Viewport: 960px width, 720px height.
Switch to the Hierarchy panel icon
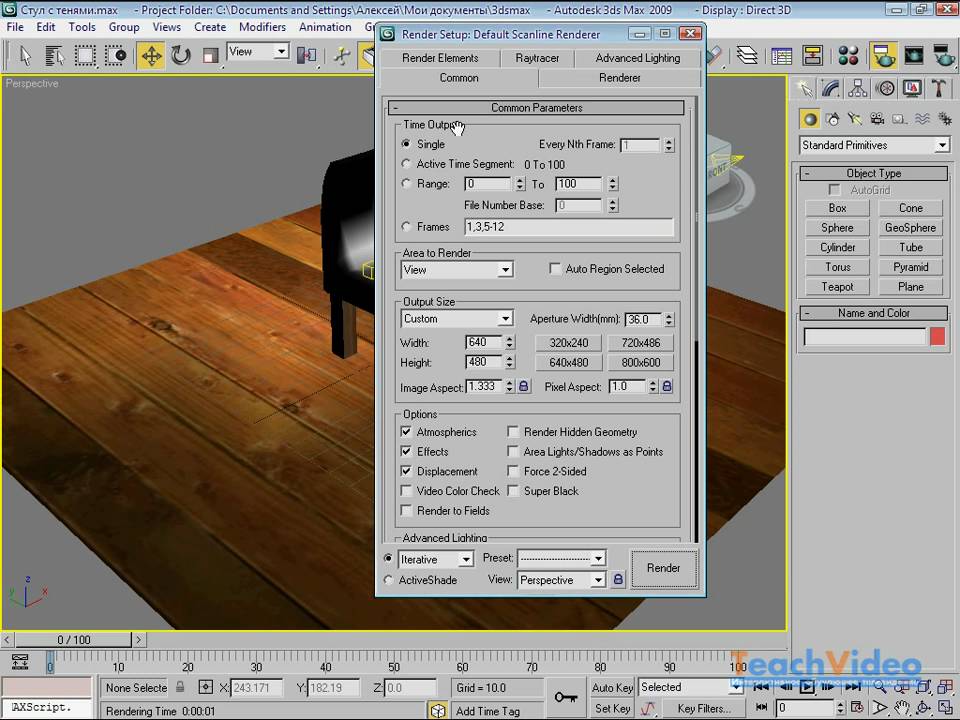pyautogui.click(x=858, y=89)
